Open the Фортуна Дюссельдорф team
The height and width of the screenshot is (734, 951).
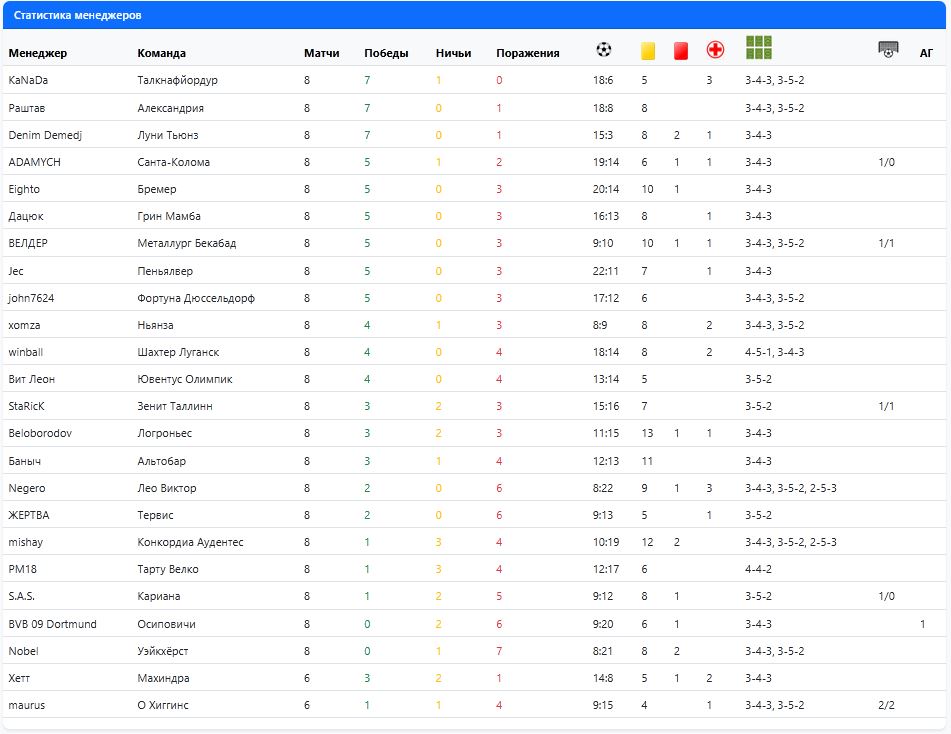point(195,298)
